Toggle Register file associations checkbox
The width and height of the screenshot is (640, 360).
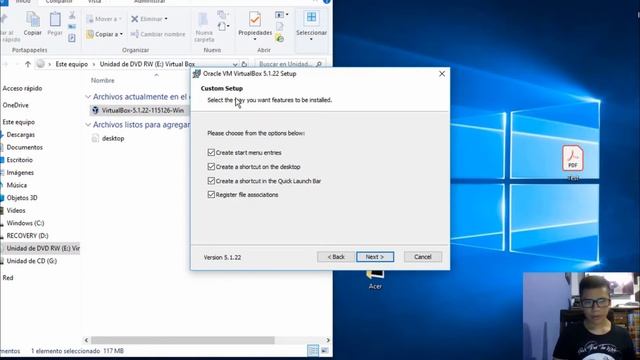(x=211, y=194)
